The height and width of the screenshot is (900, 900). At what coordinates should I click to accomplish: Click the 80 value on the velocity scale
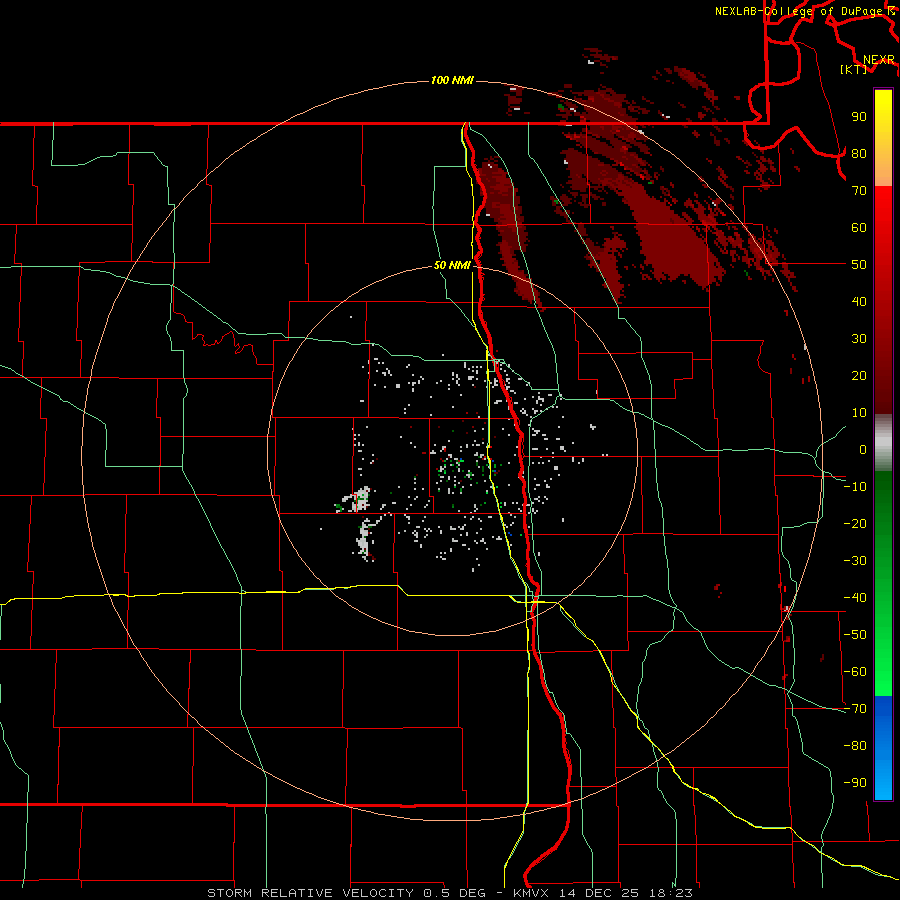tap(859, 153)
